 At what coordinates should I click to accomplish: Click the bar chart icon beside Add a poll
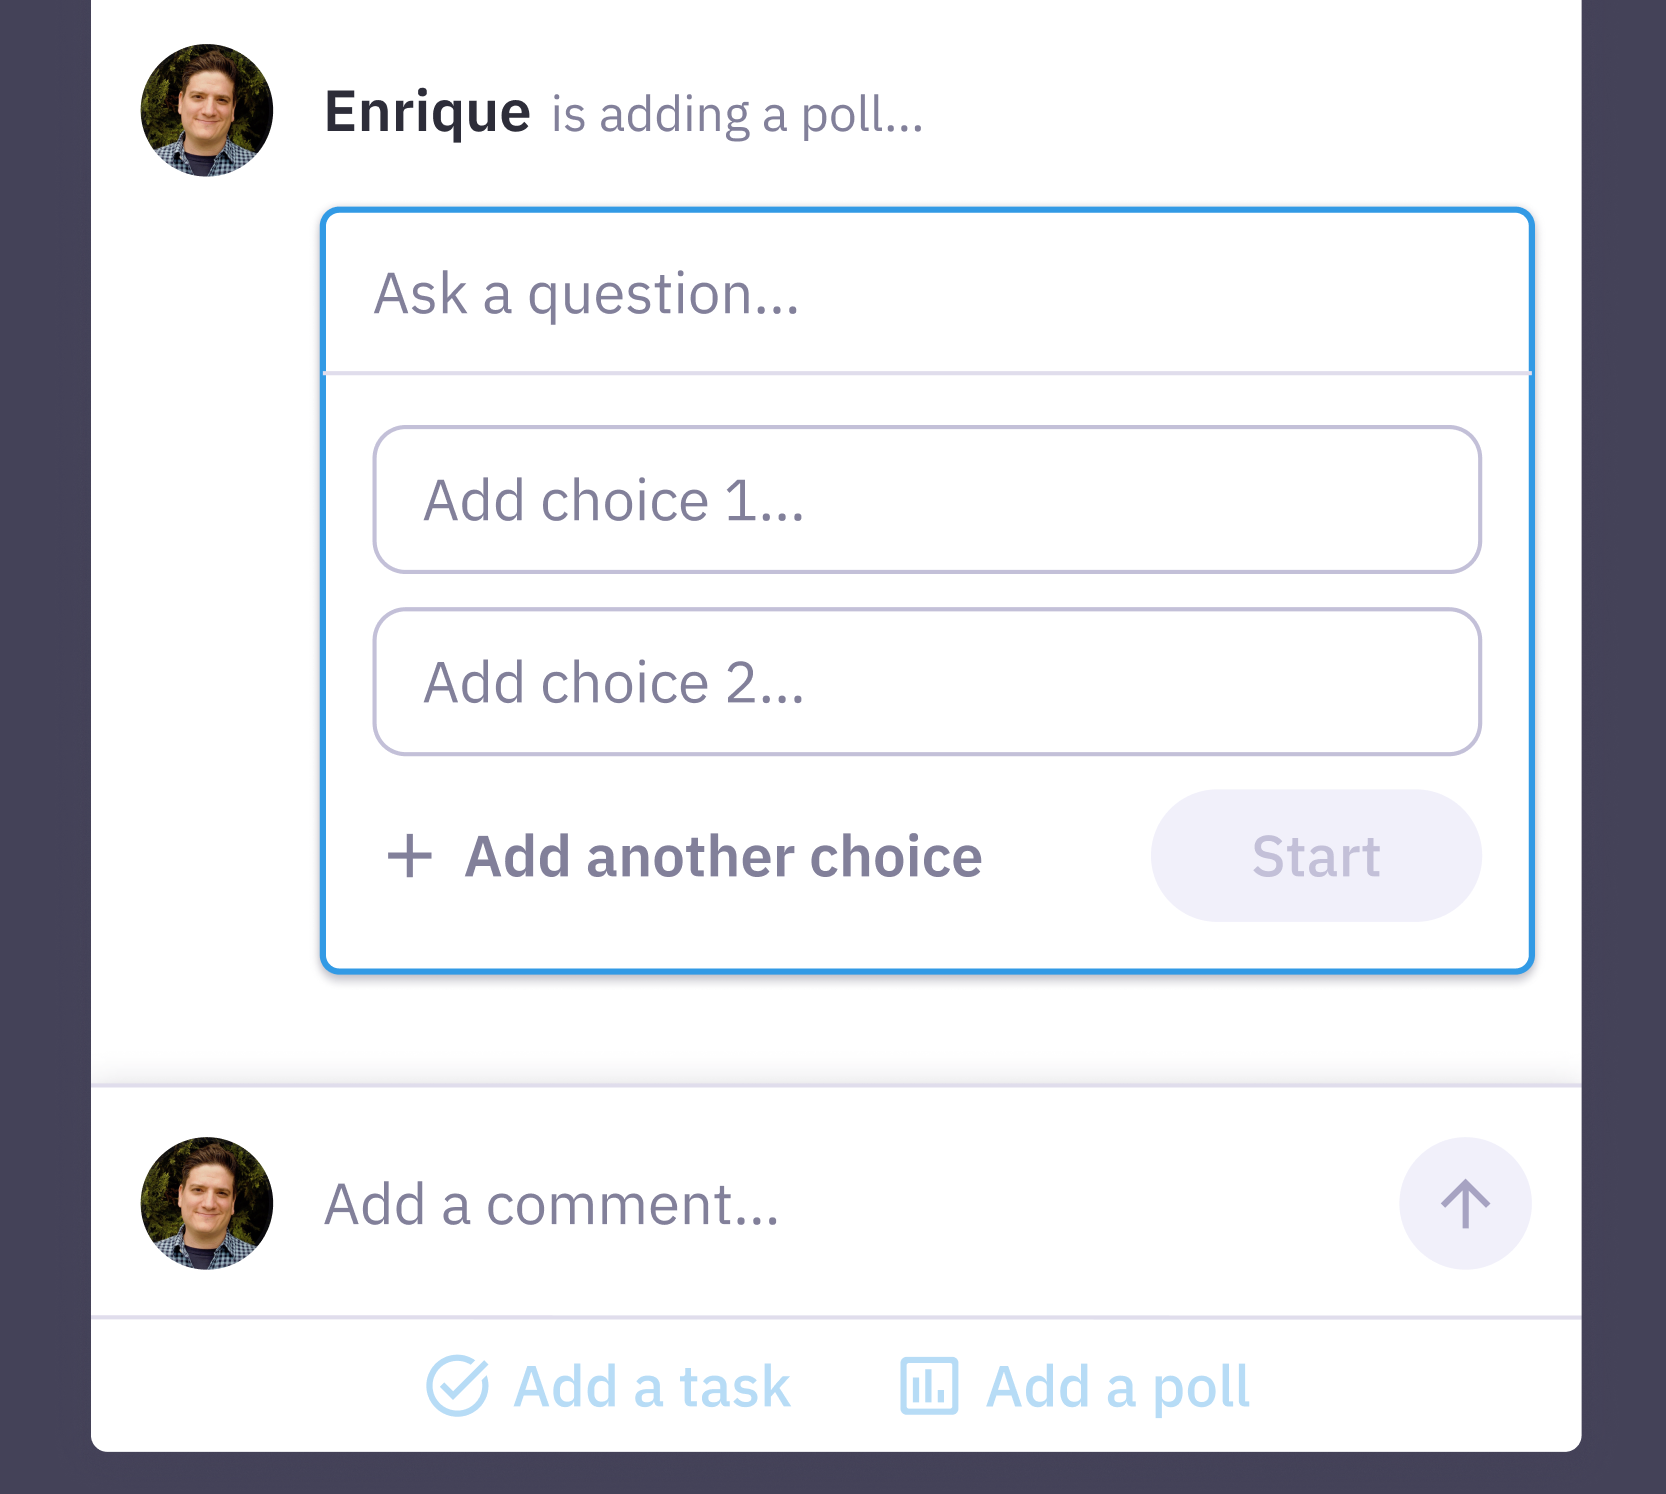[x=930, y=1385]
